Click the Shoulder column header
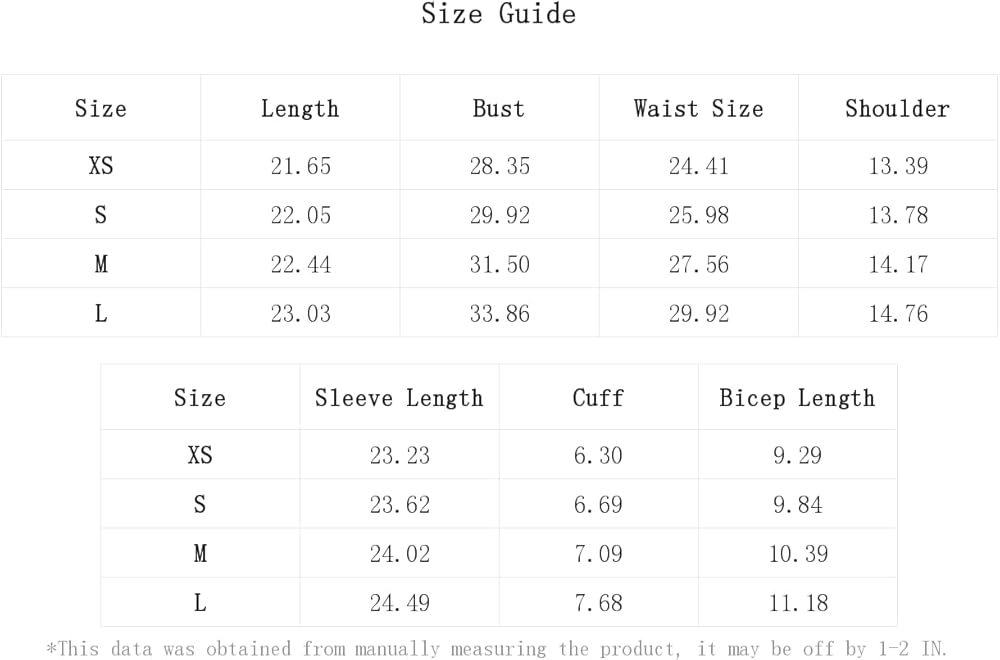Image resolution: width=1000 pixels, height=660 pixels. (x=897, y=108)
